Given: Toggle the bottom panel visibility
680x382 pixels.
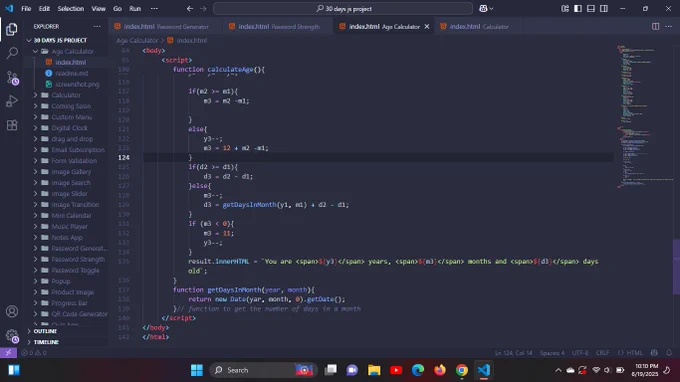Looking at the screenshot, I should tap(591, 9).
